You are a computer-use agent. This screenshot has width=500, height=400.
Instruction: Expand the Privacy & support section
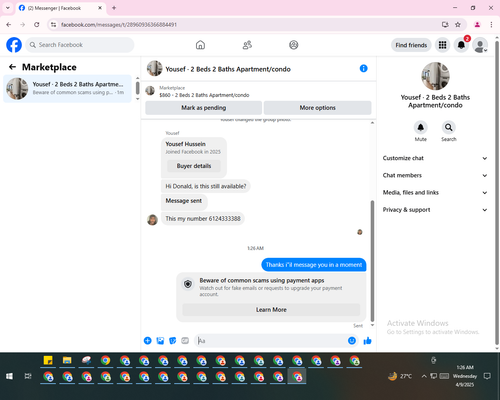point(435,210)
